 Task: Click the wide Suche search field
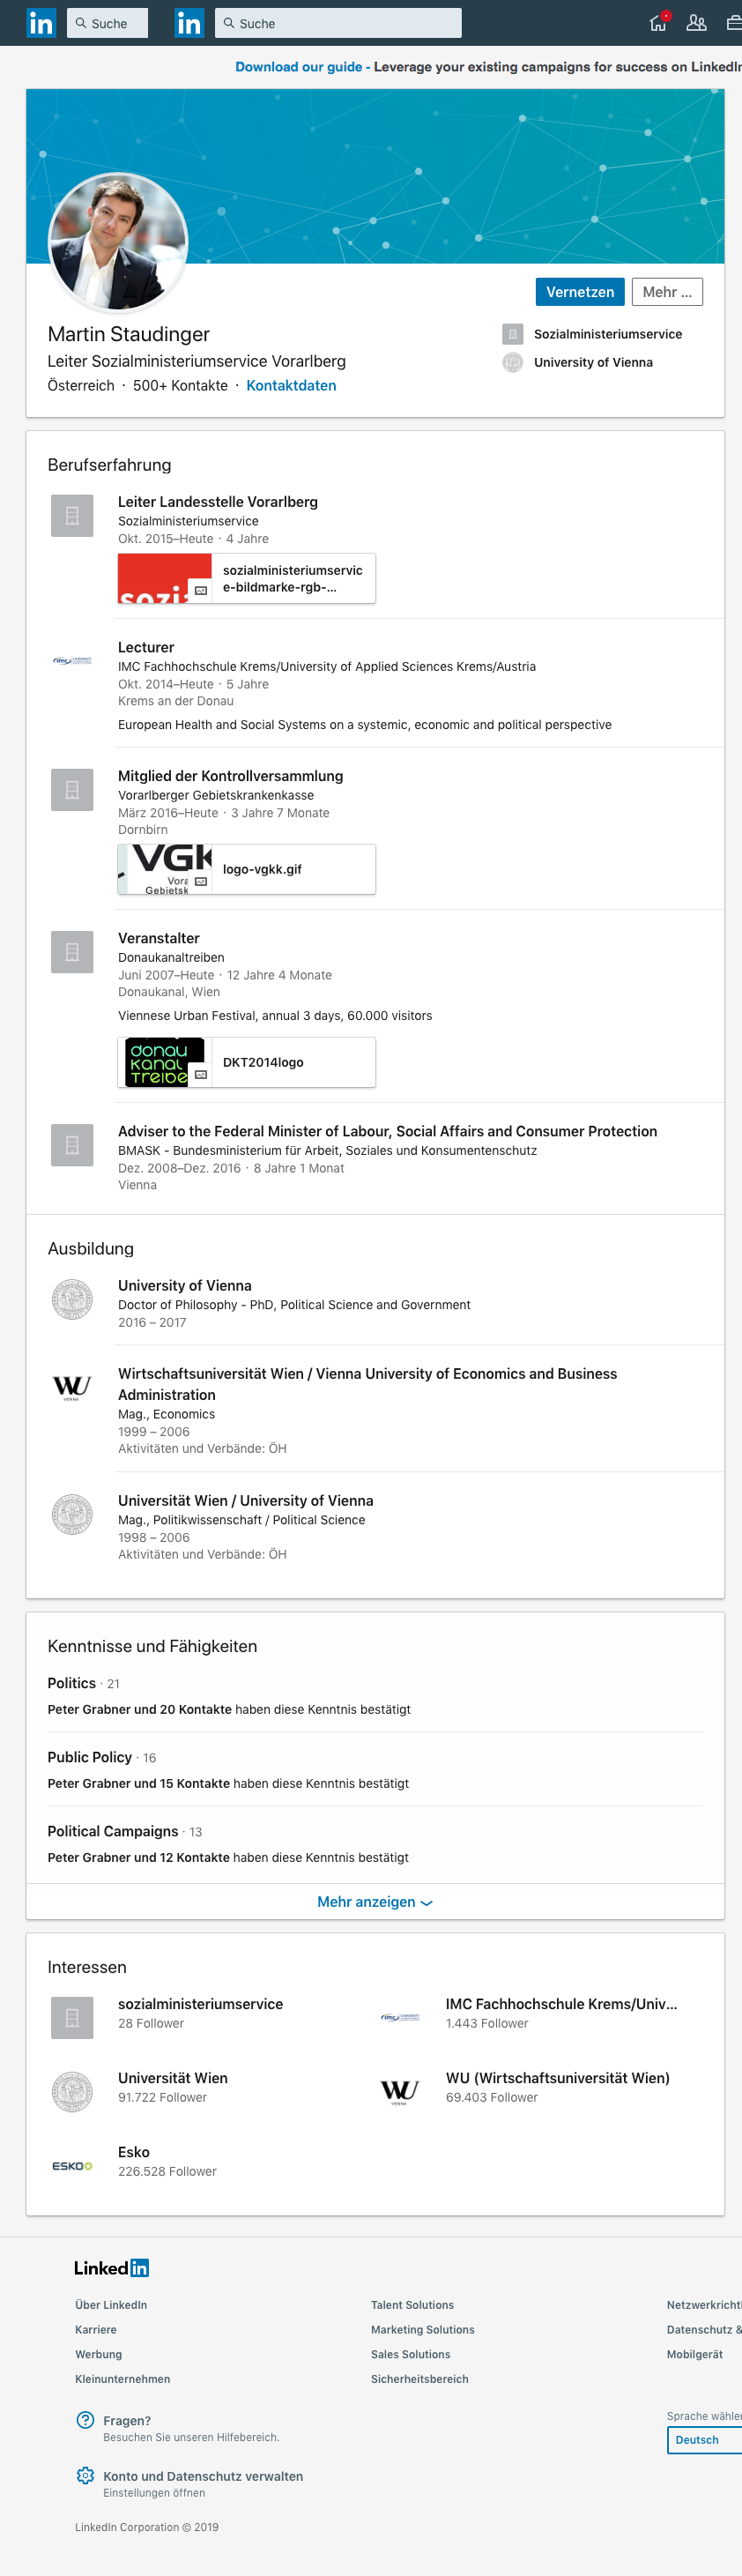click(338, 23)
